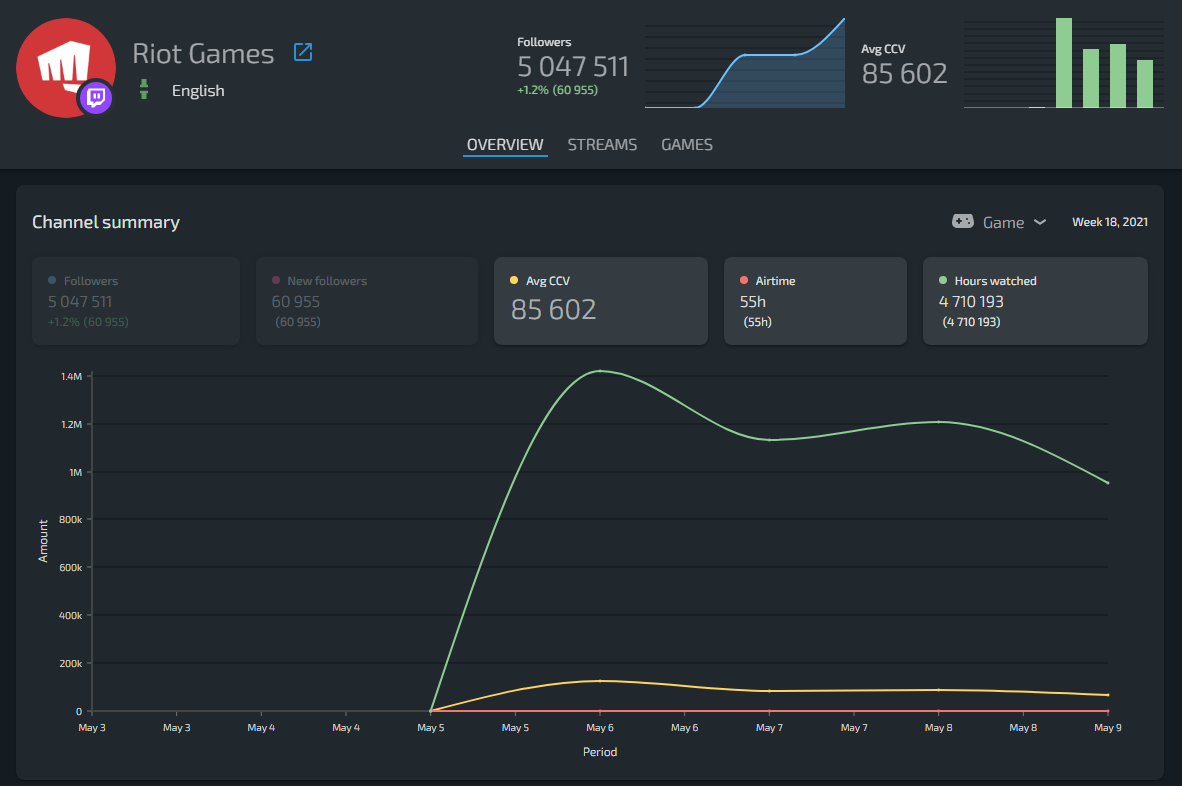Viewport: 1182px width, 786px height.
Task: Click the gamepad icon next to Game
Action: click(963, 222)
